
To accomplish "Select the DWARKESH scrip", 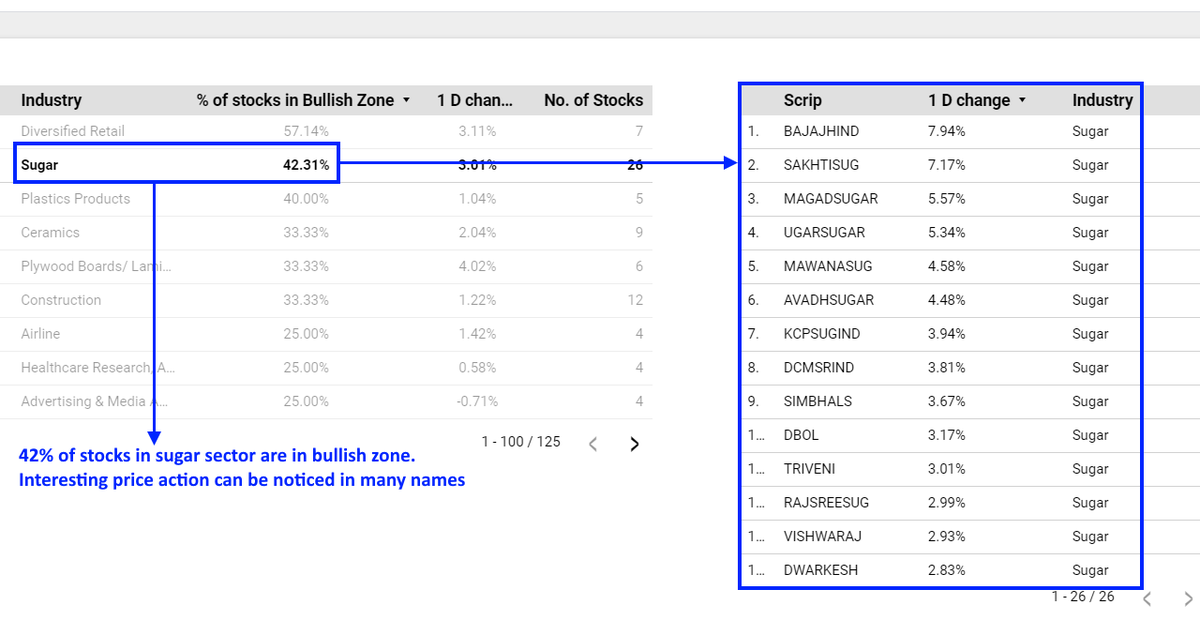I will coord(820,572).
